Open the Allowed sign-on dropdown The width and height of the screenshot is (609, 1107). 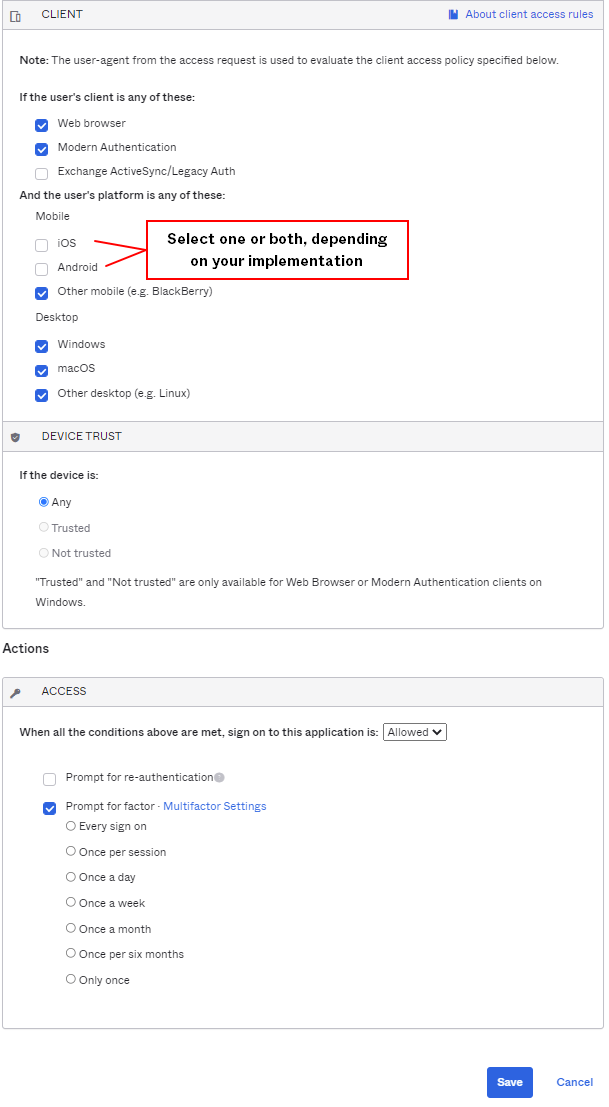pyautogui.click(x=415, y=733)
